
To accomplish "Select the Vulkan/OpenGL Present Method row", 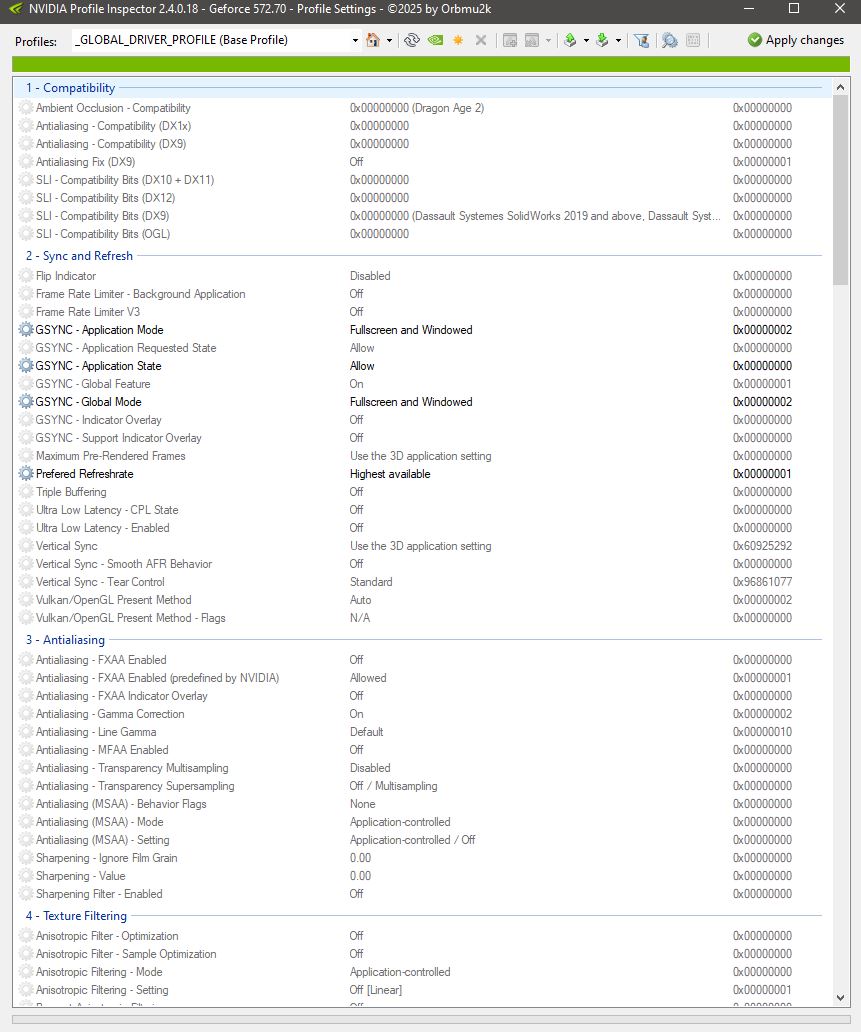I will pos(421,600).
